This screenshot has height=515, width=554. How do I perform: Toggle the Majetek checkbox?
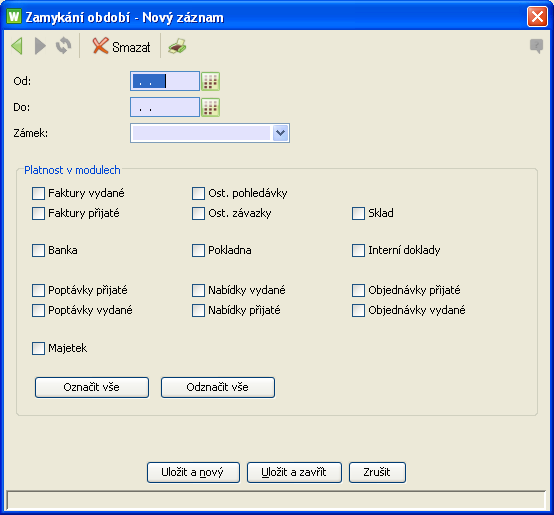tap(38, 348)
